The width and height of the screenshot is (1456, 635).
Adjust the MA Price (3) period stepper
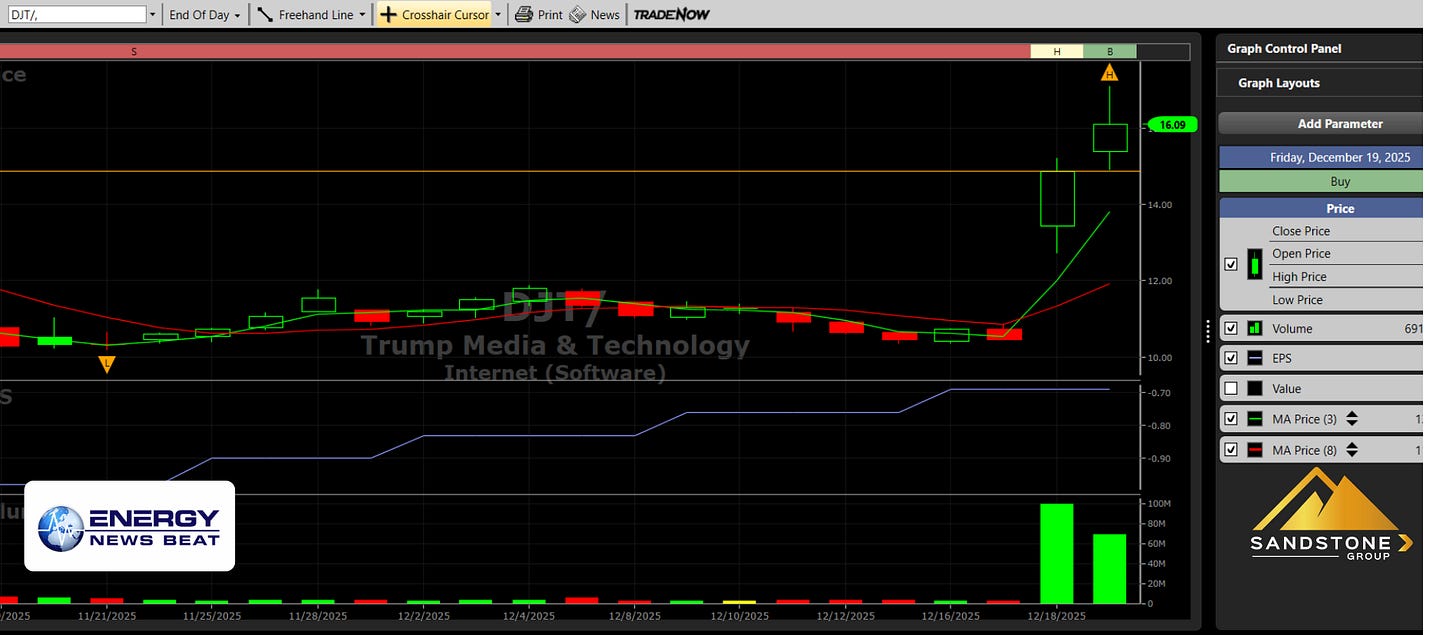point(1351,419)
